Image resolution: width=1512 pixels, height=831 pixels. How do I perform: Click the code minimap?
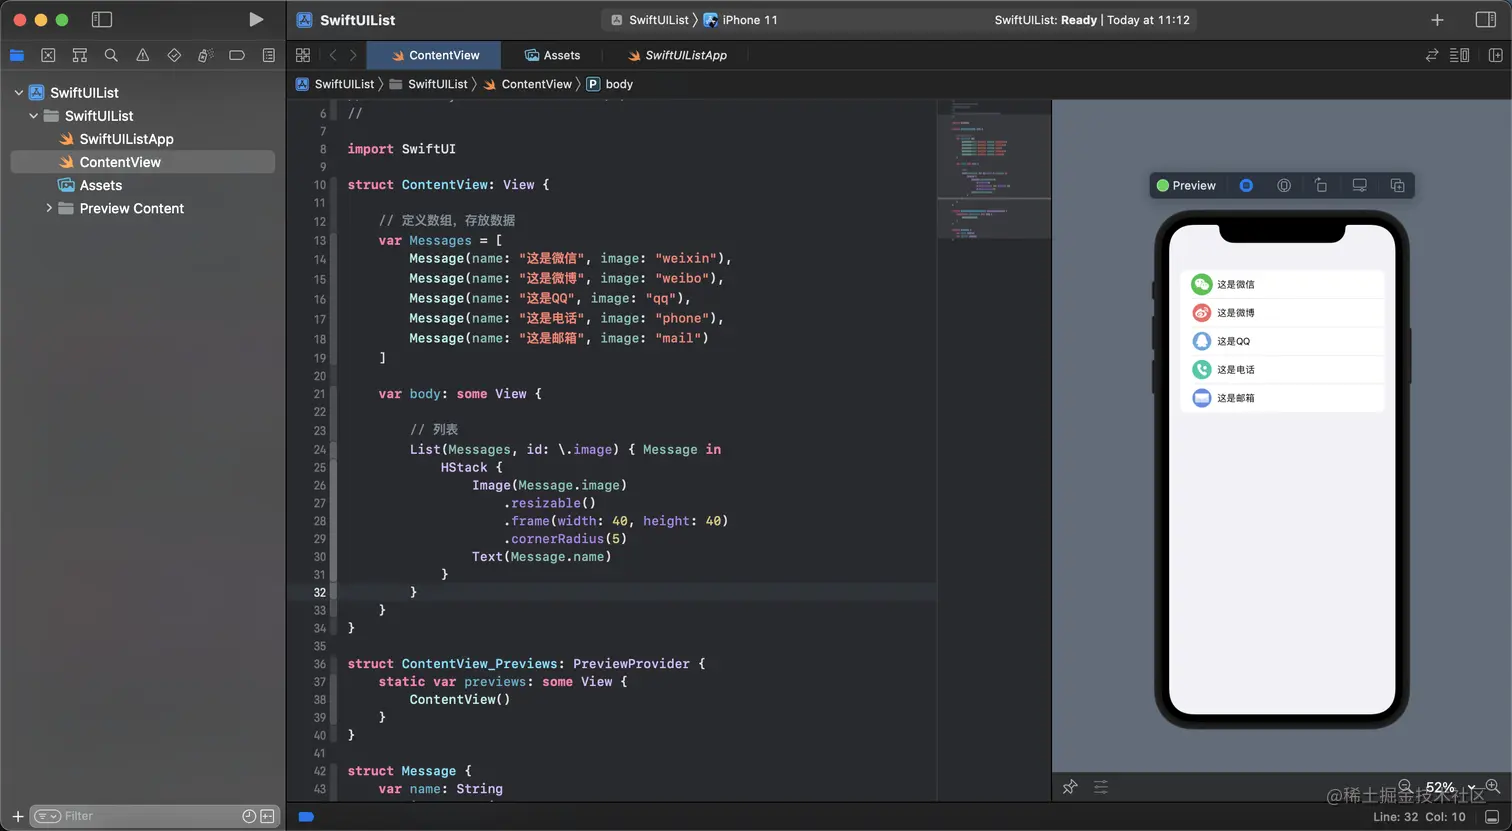pos(994,170)
